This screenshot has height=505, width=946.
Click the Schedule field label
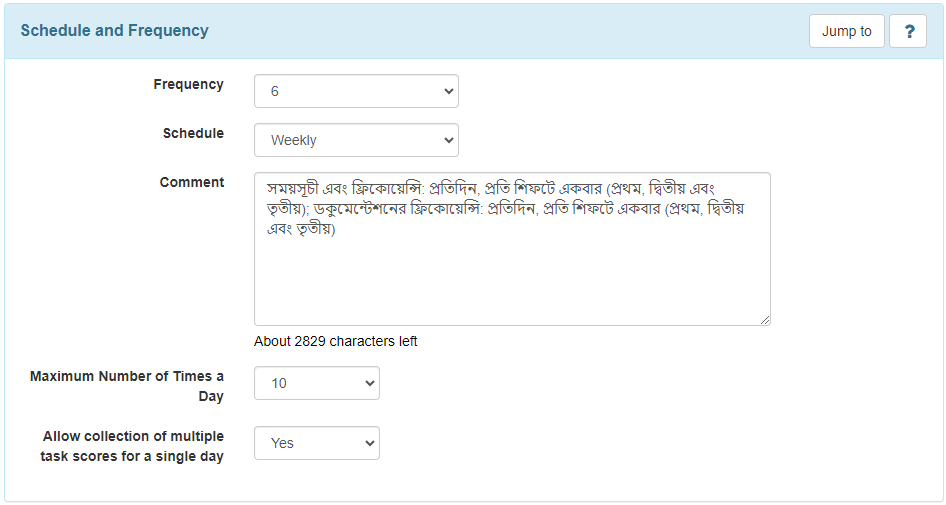click(x=193, y=133)
